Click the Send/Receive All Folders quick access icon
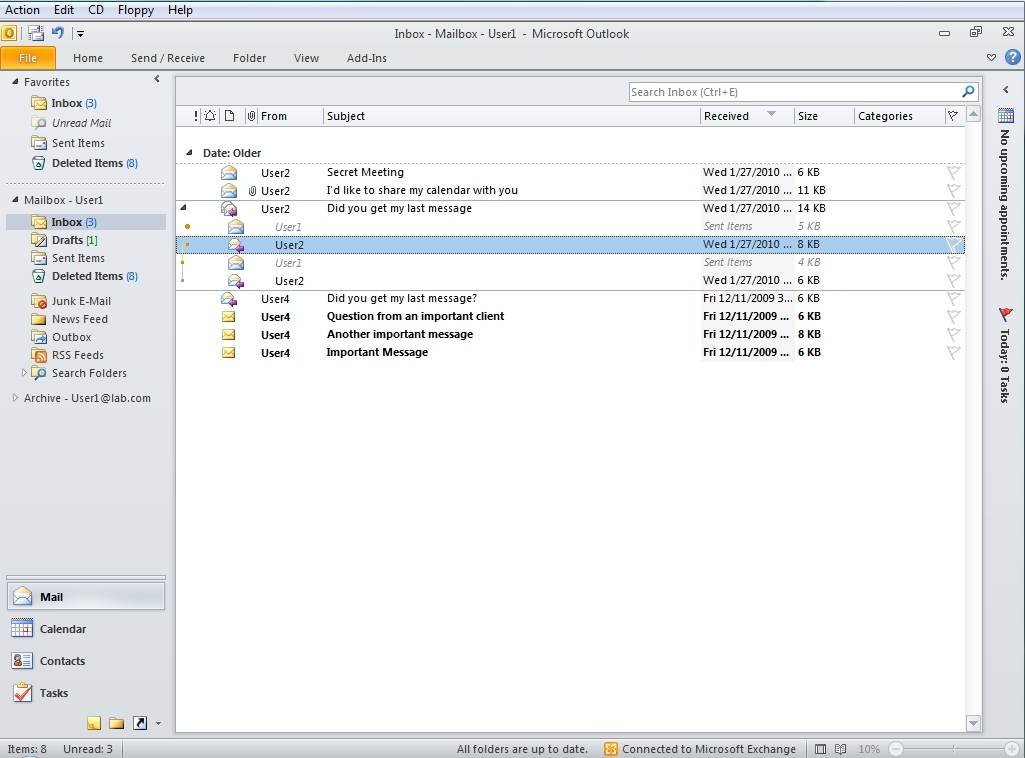The height and width of the screenshot is (758, 1025). point(35,33)
